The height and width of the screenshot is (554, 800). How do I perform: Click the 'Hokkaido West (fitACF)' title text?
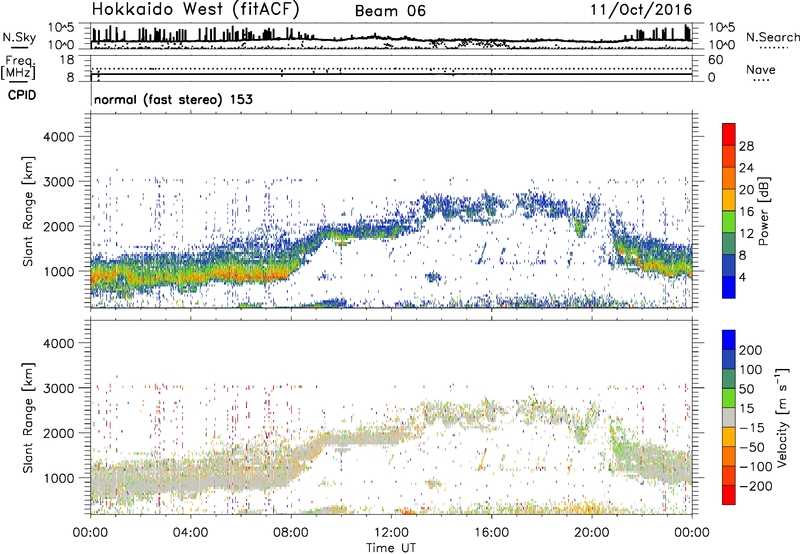[195, 9]
